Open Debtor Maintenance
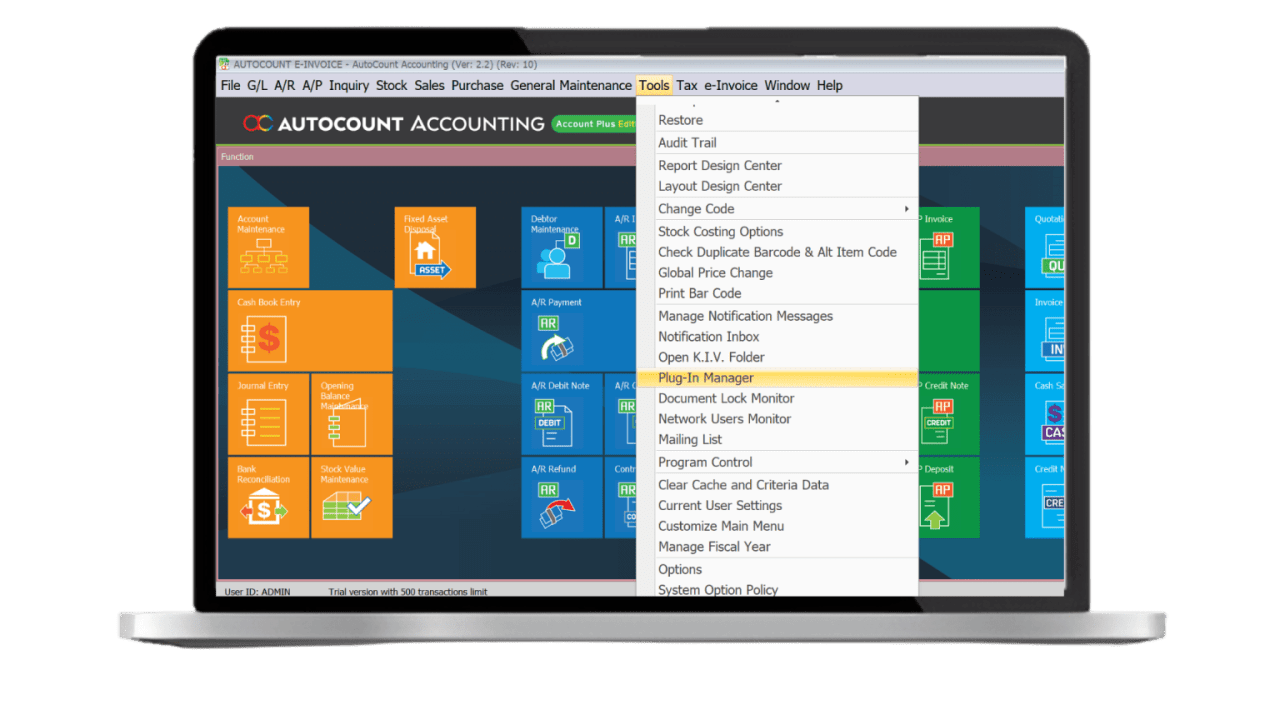1280x720 pixels. (x=560, y=247)
